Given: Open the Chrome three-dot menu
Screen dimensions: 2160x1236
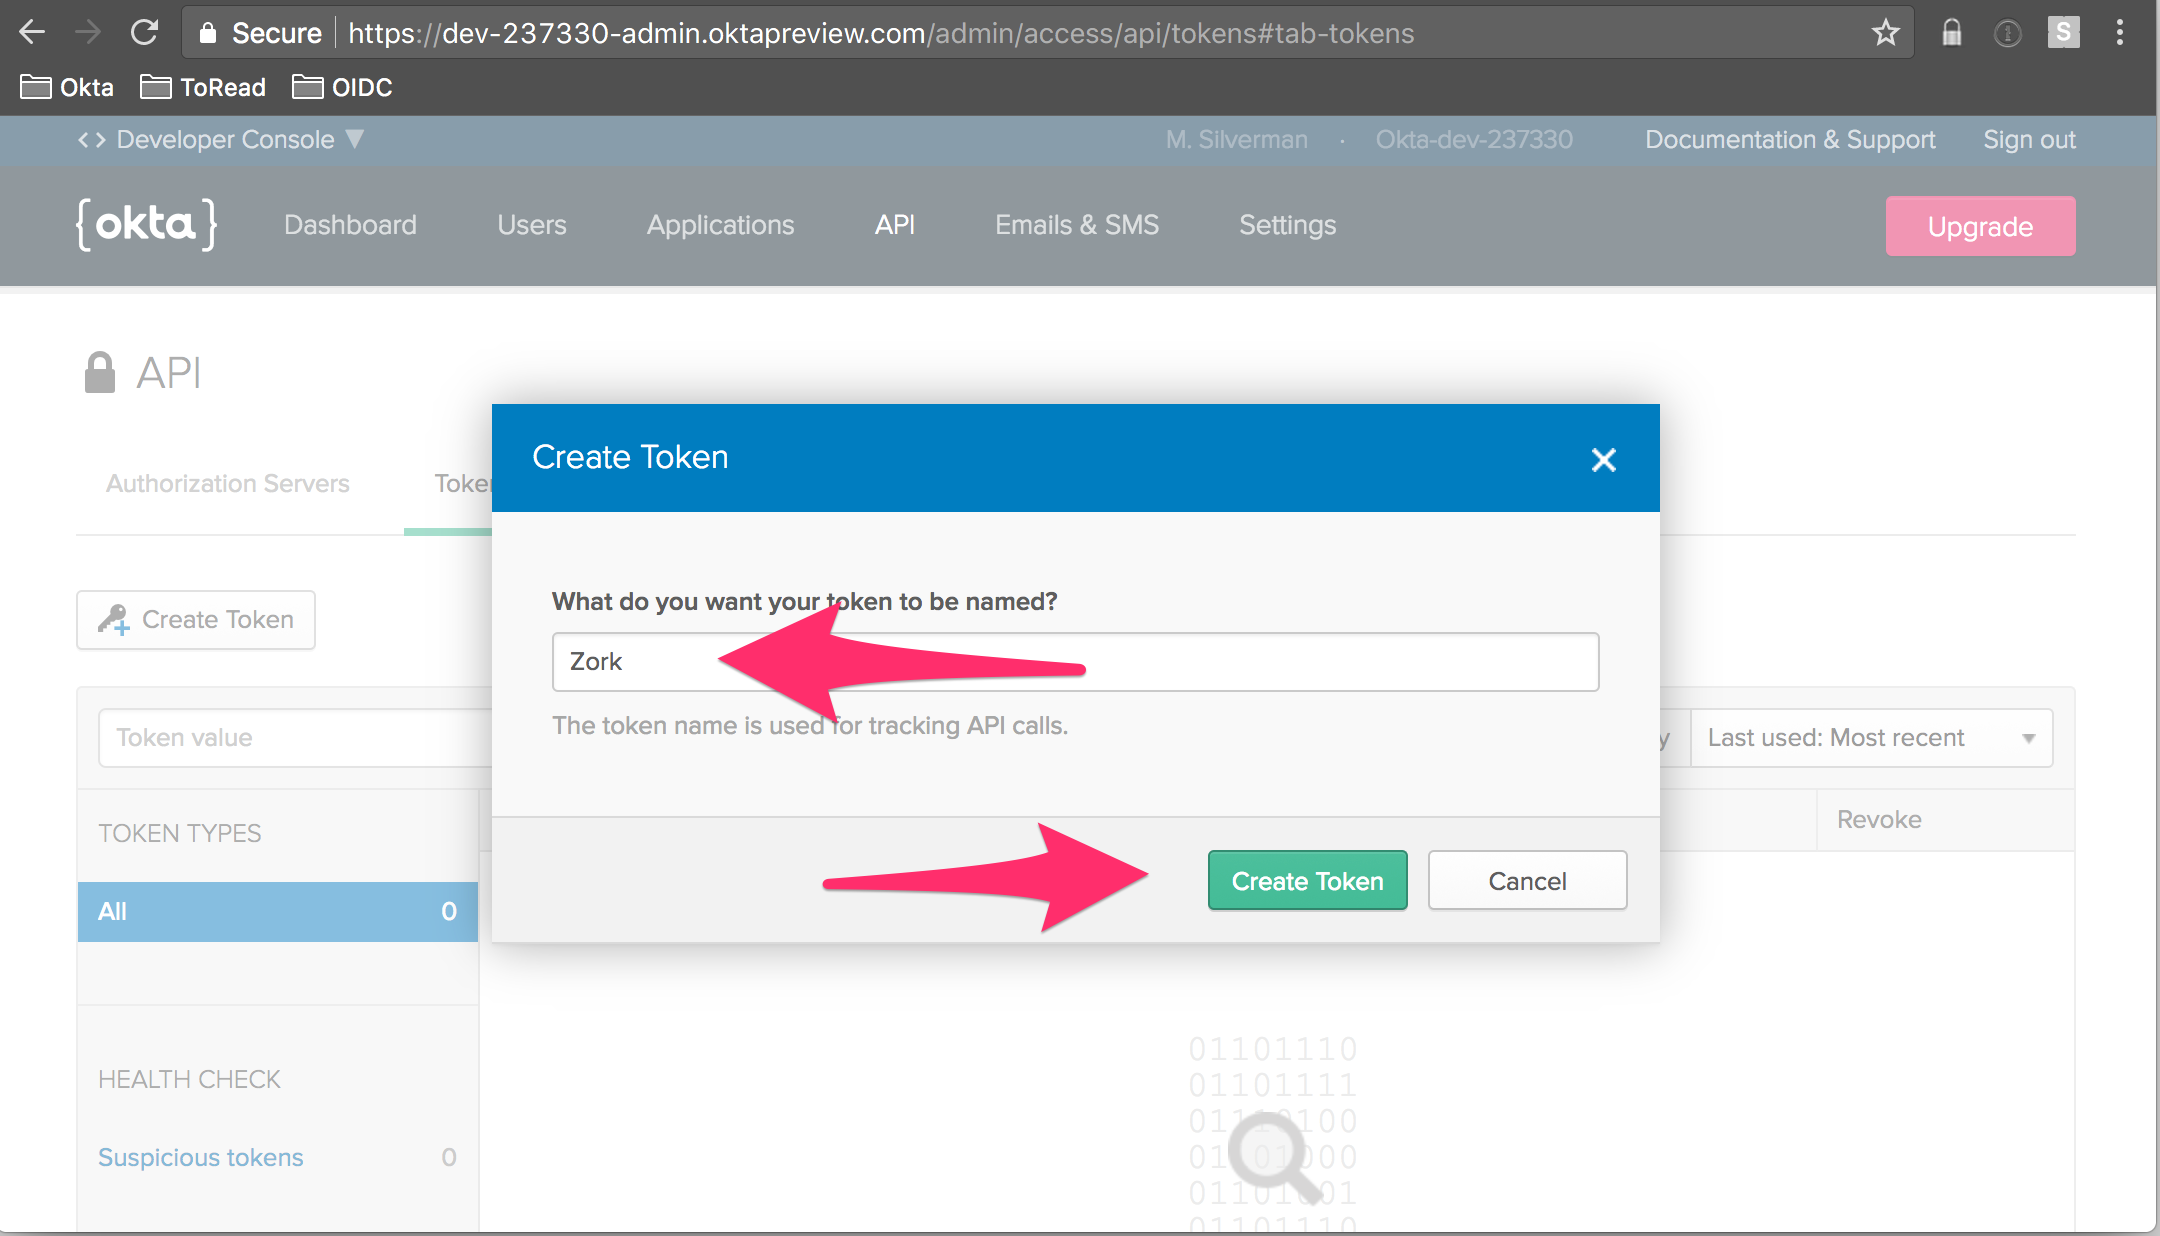Looking at the screenshot, I should coord(2119,33).
